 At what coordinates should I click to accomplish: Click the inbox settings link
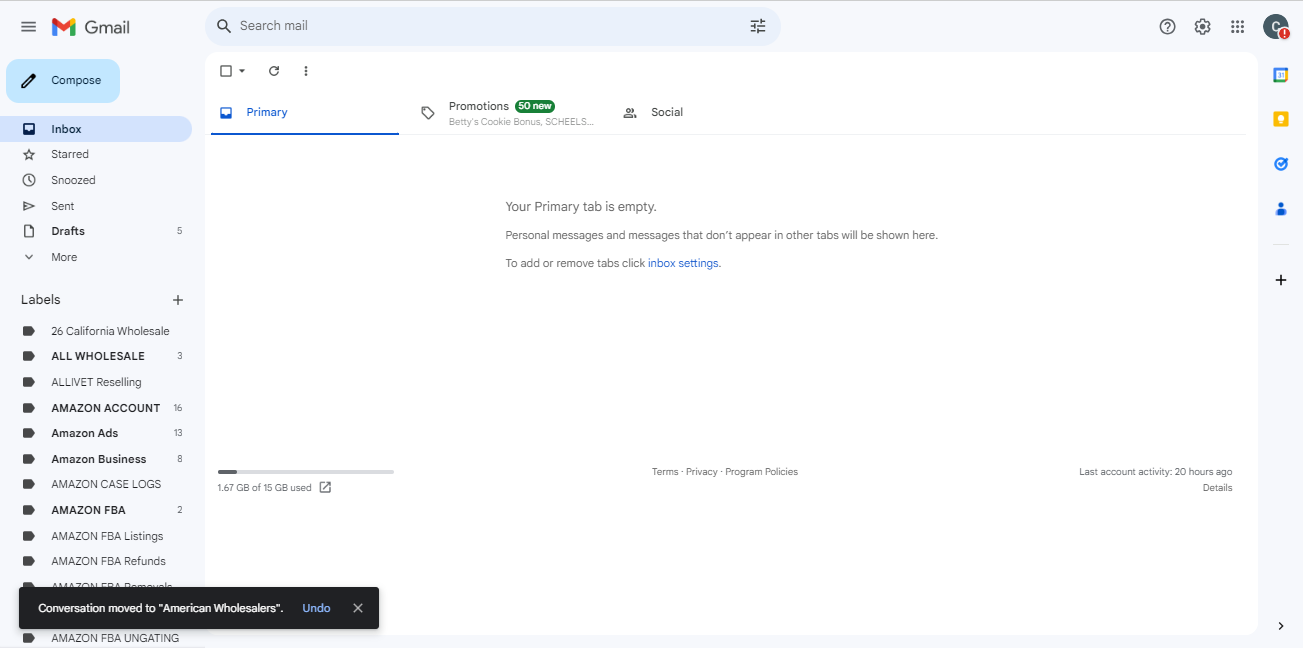684,263
